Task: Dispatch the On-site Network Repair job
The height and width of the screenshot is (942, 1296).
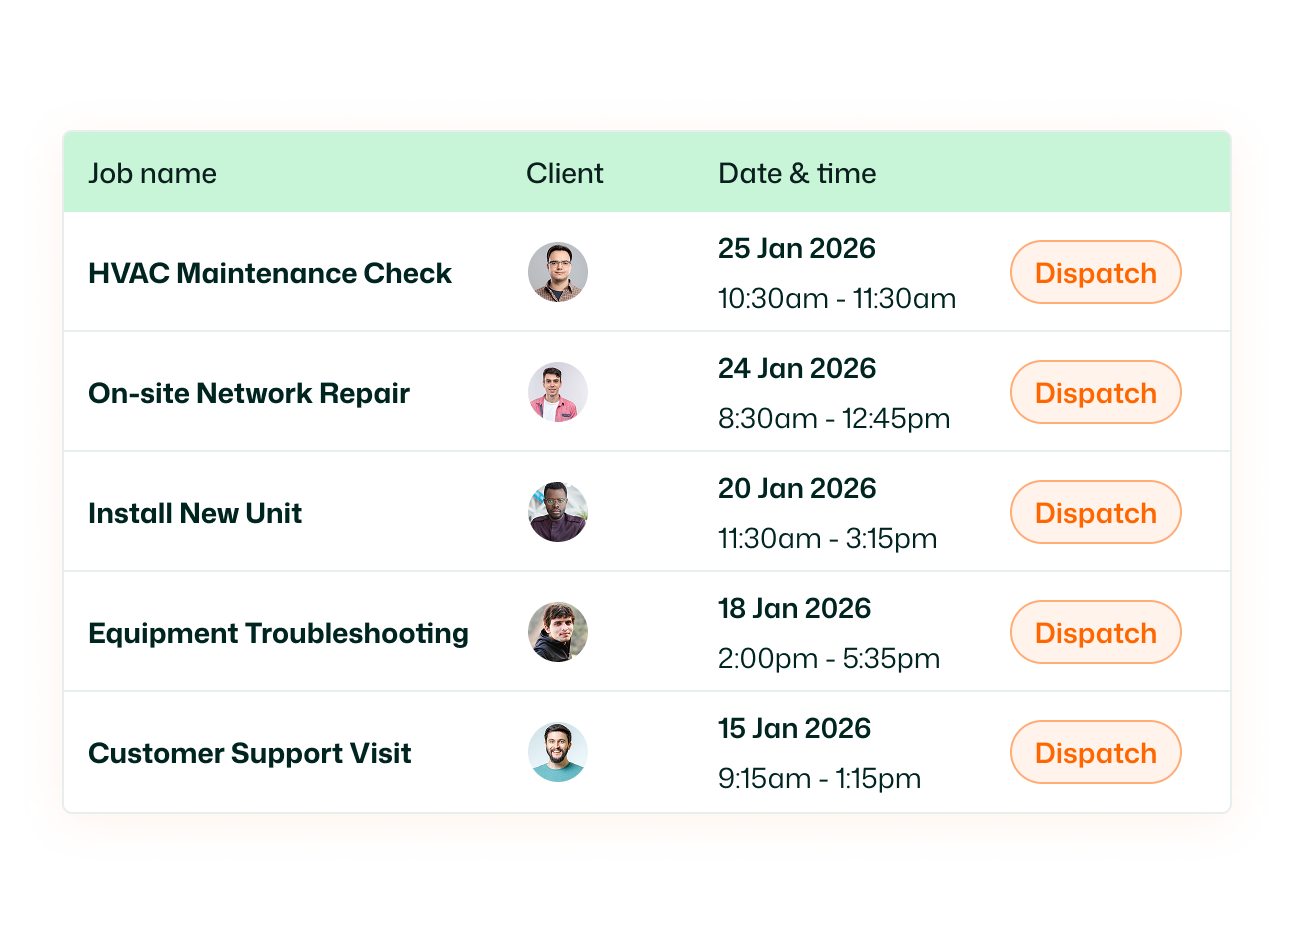Action: coord(1095,392)
